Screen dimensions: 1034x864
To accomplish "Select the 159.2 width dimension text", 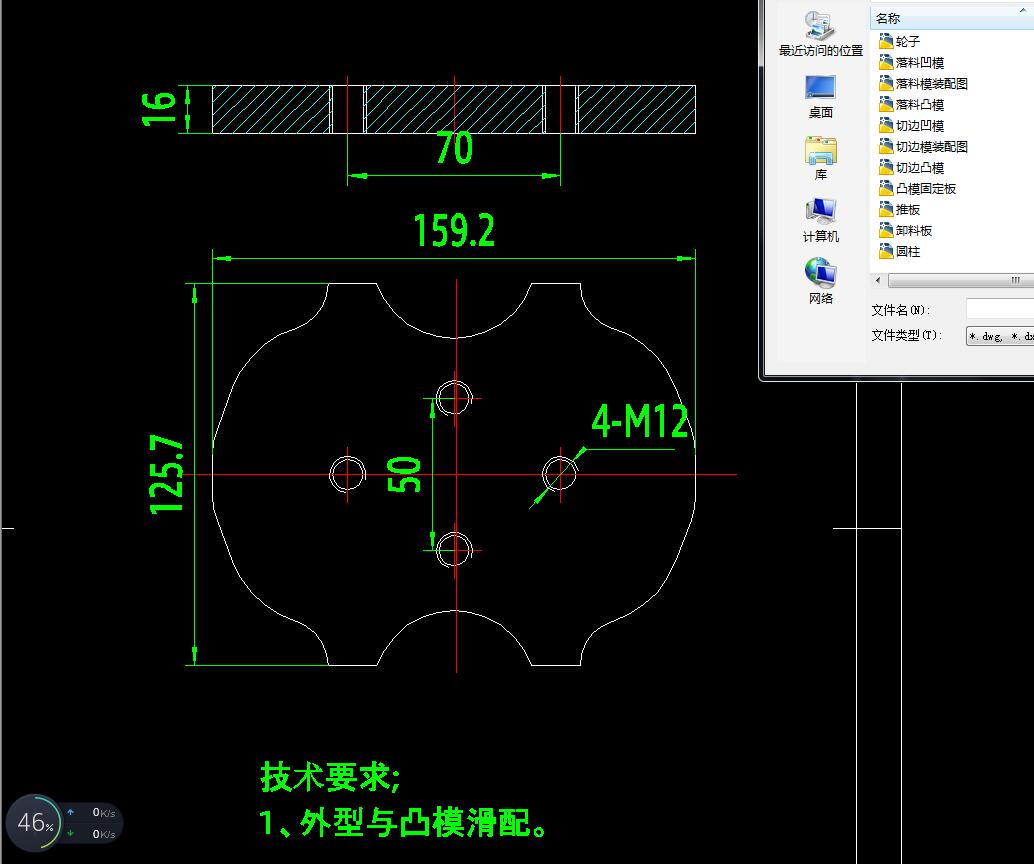I will click(x=454, y=230).
